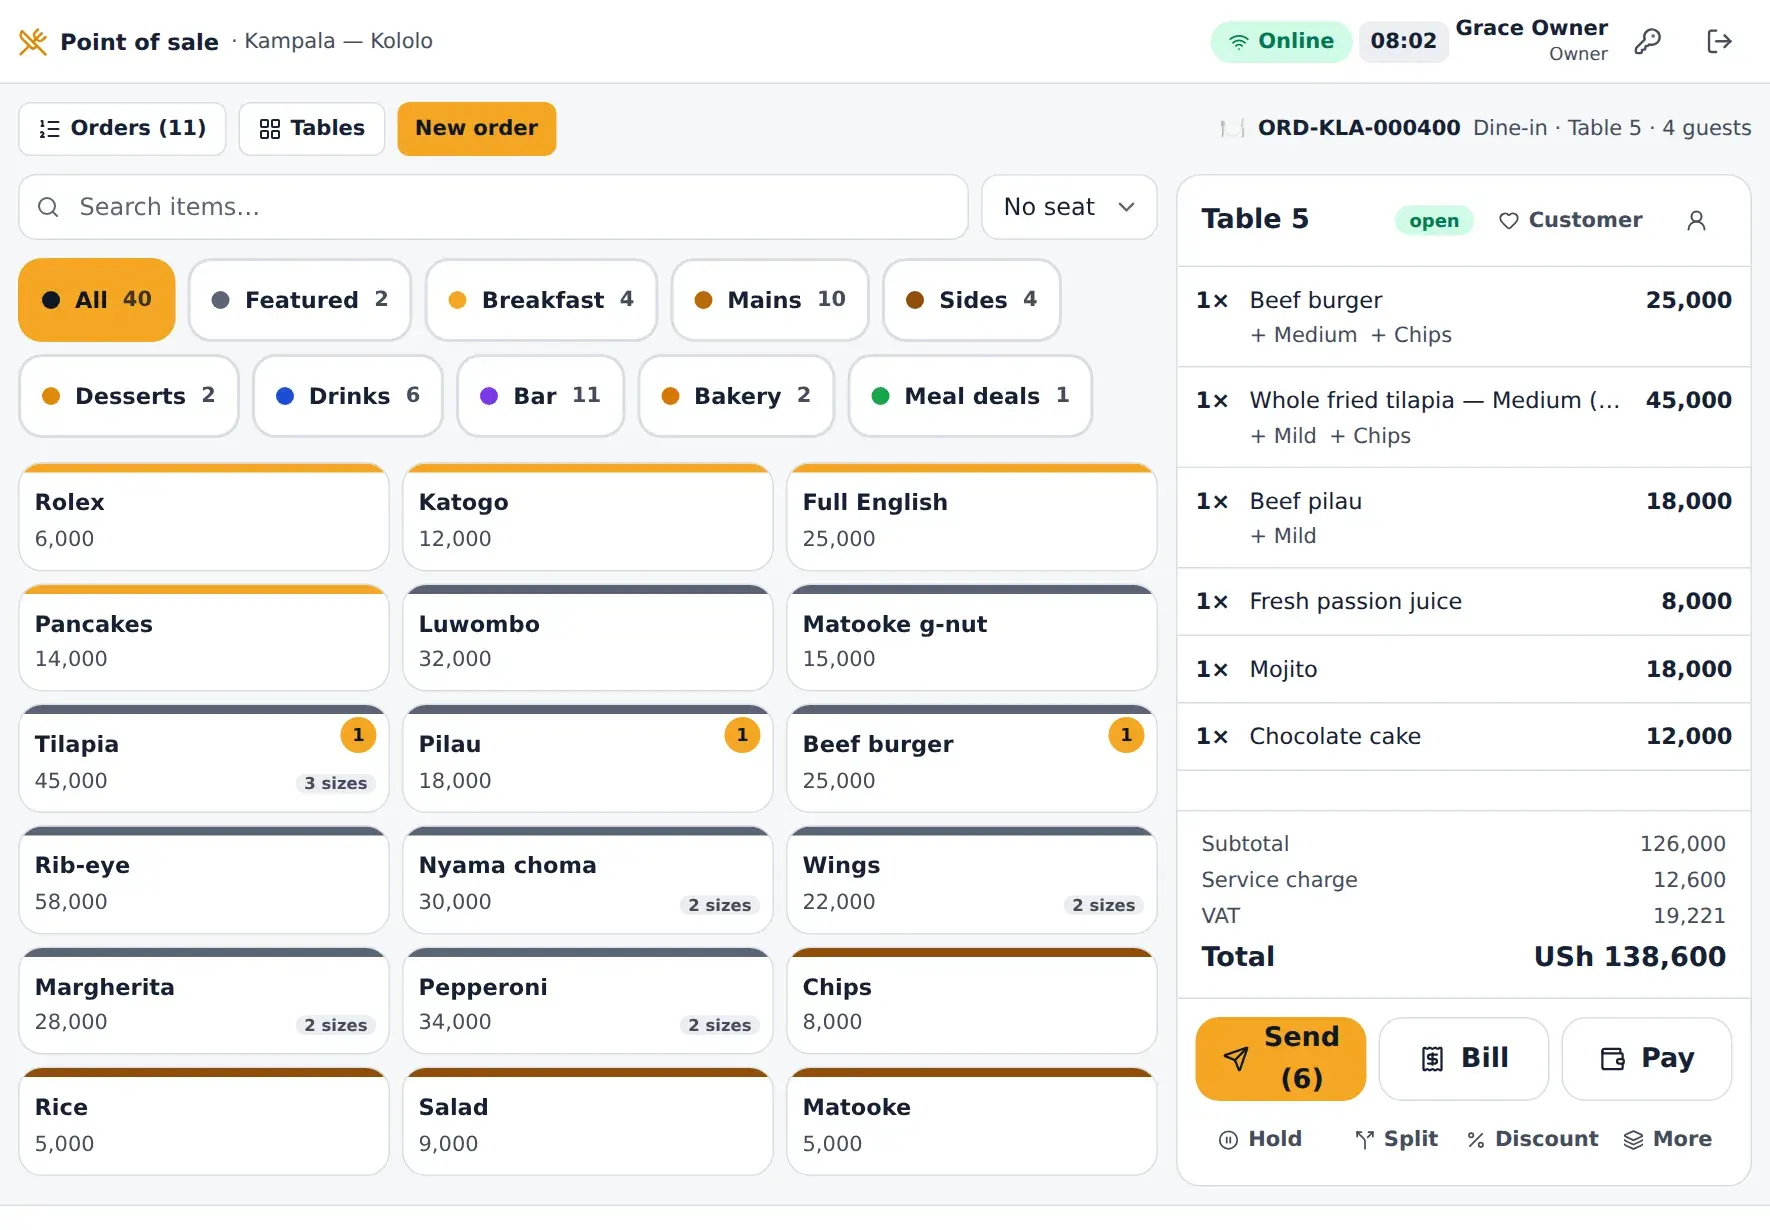Add Rolex to the order
This screenshot has width=1770, height=1230.
coord(204,517)
